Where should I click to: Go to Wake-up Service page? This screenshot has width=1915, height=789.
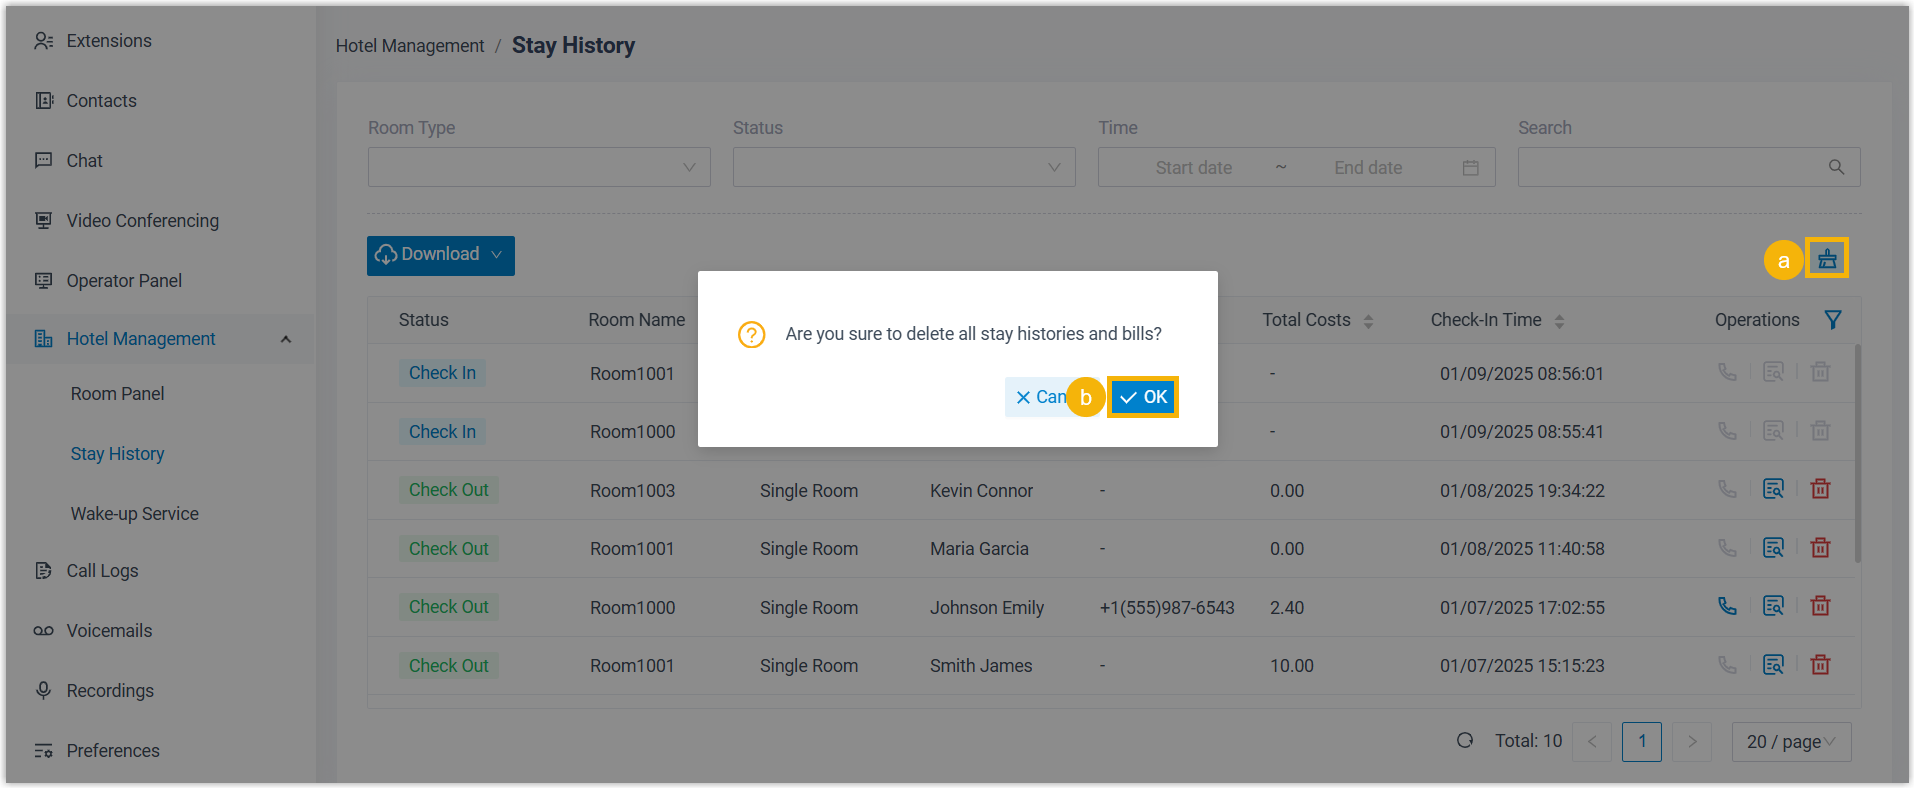pyautogui.click(x=134, y=514)
